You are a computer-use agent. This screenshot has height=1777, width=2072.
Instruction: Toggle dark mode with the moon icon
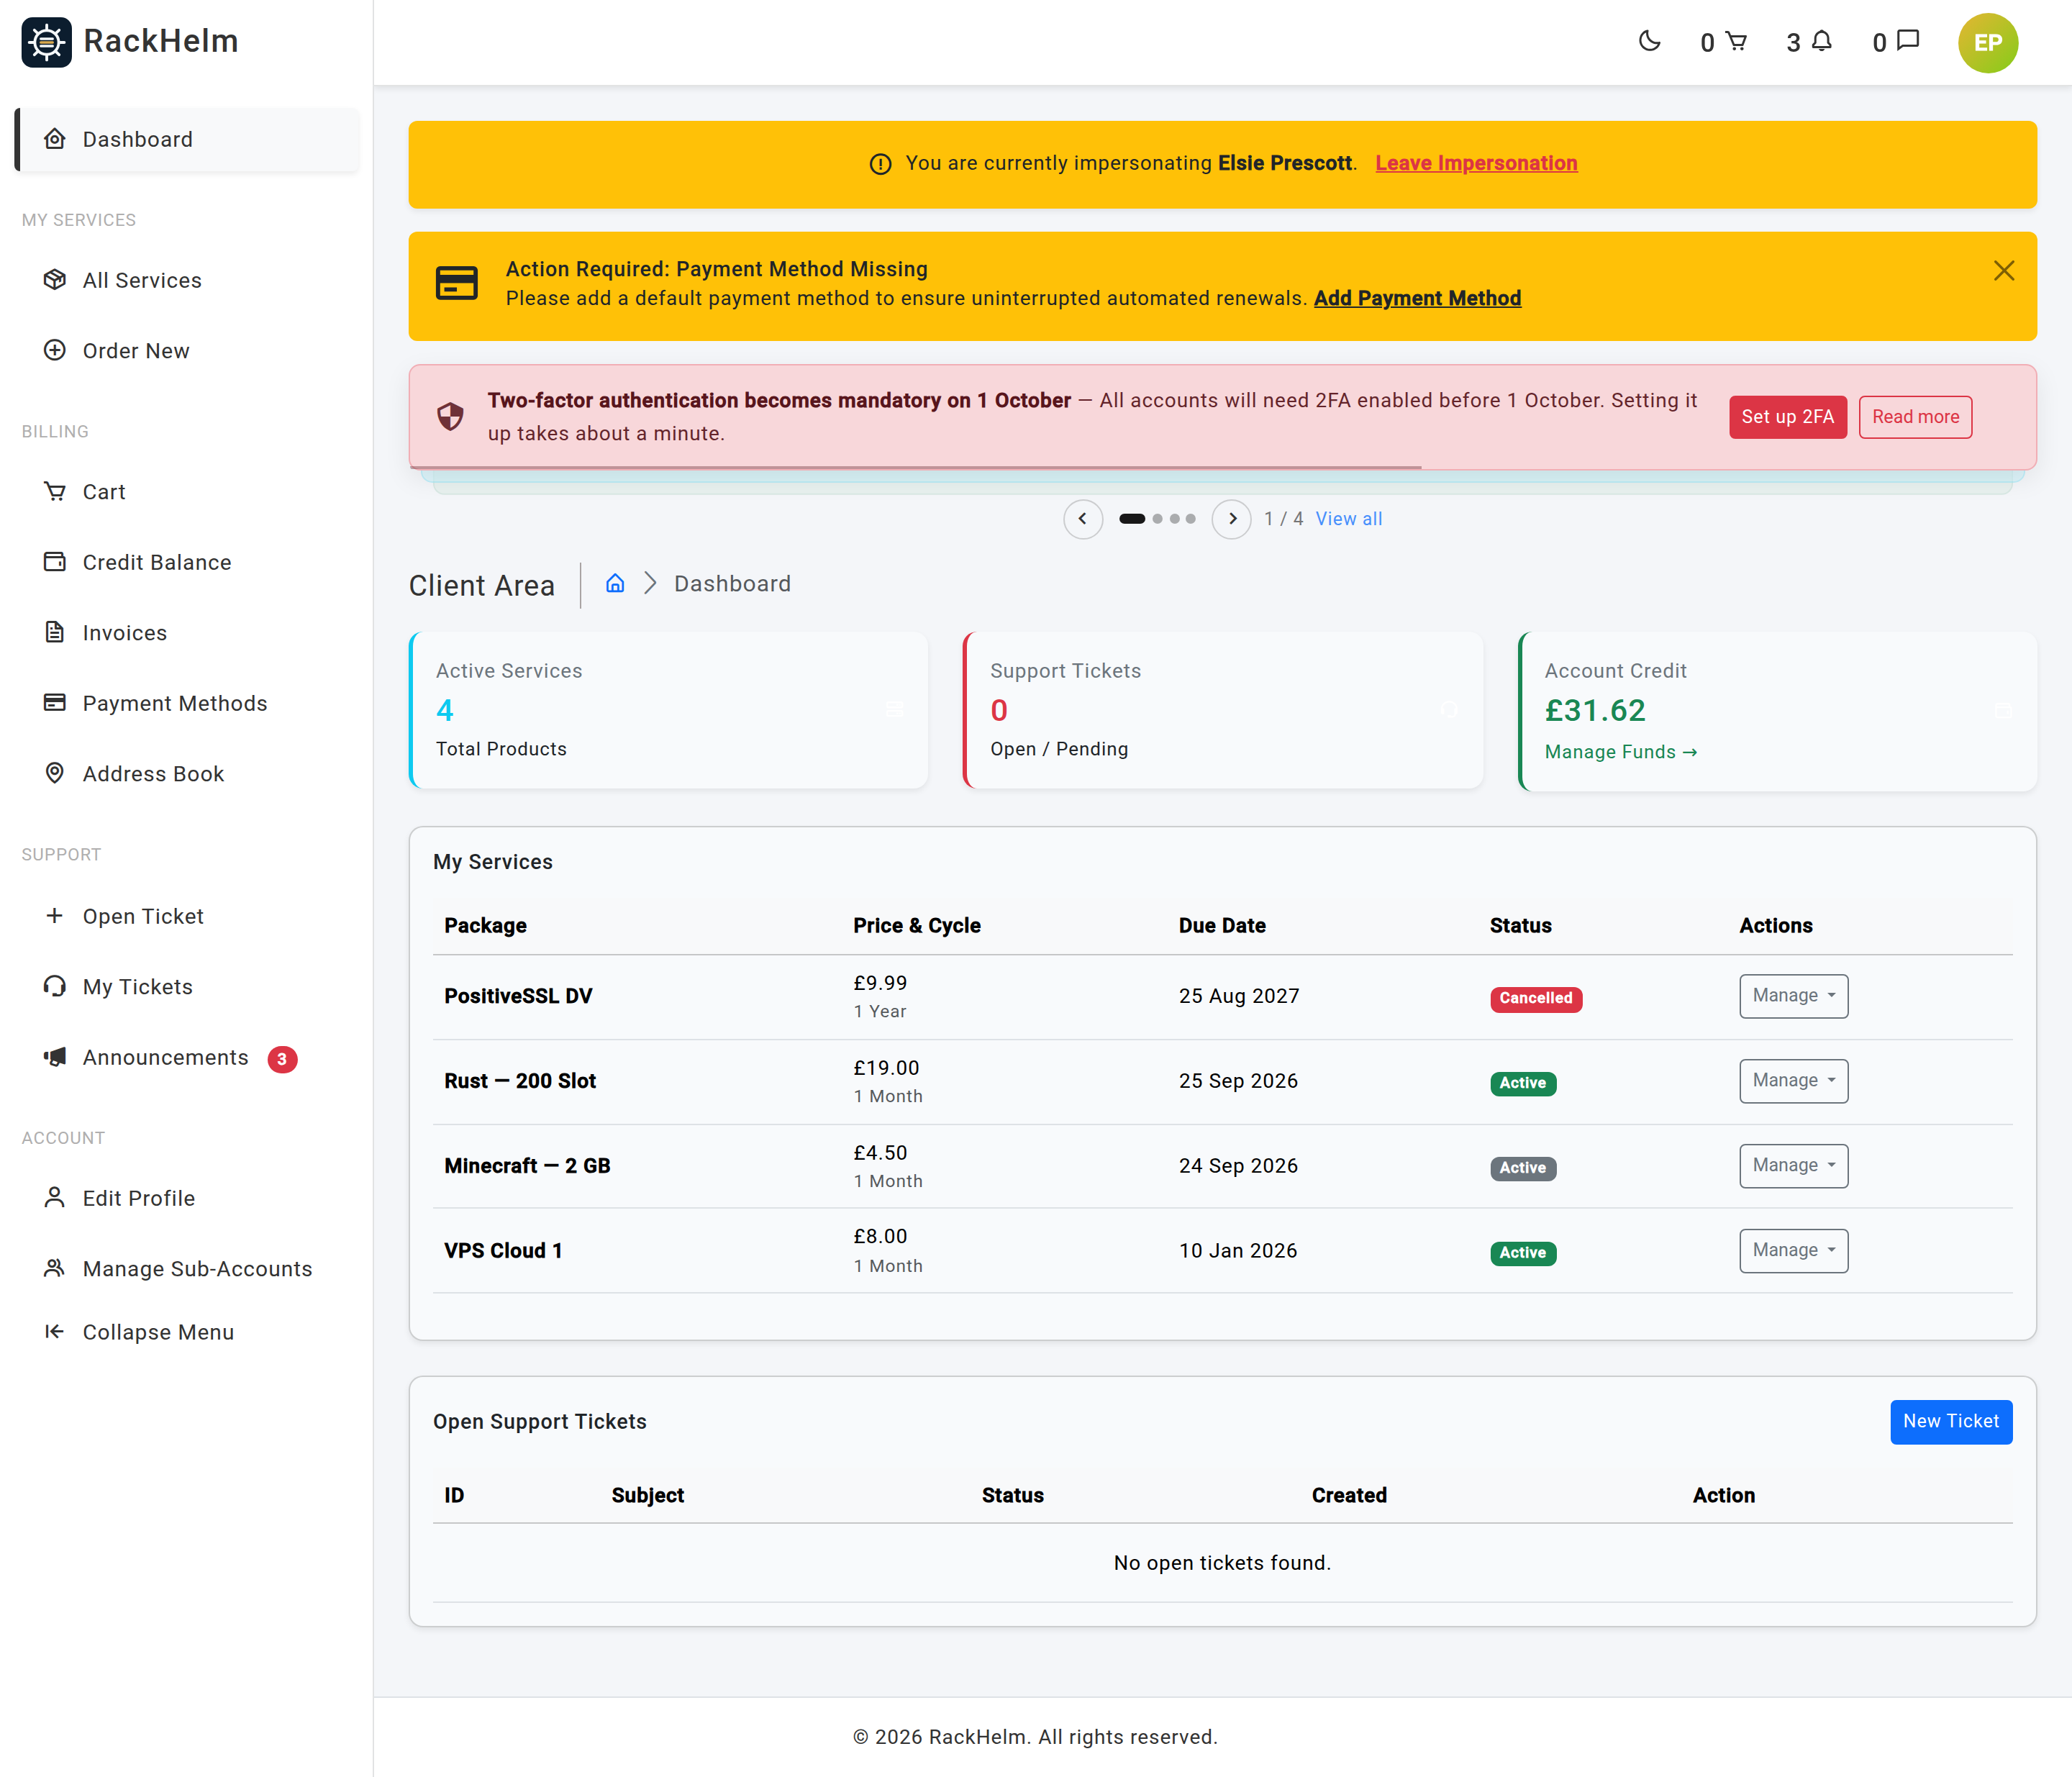click(x=1650, y=42)
